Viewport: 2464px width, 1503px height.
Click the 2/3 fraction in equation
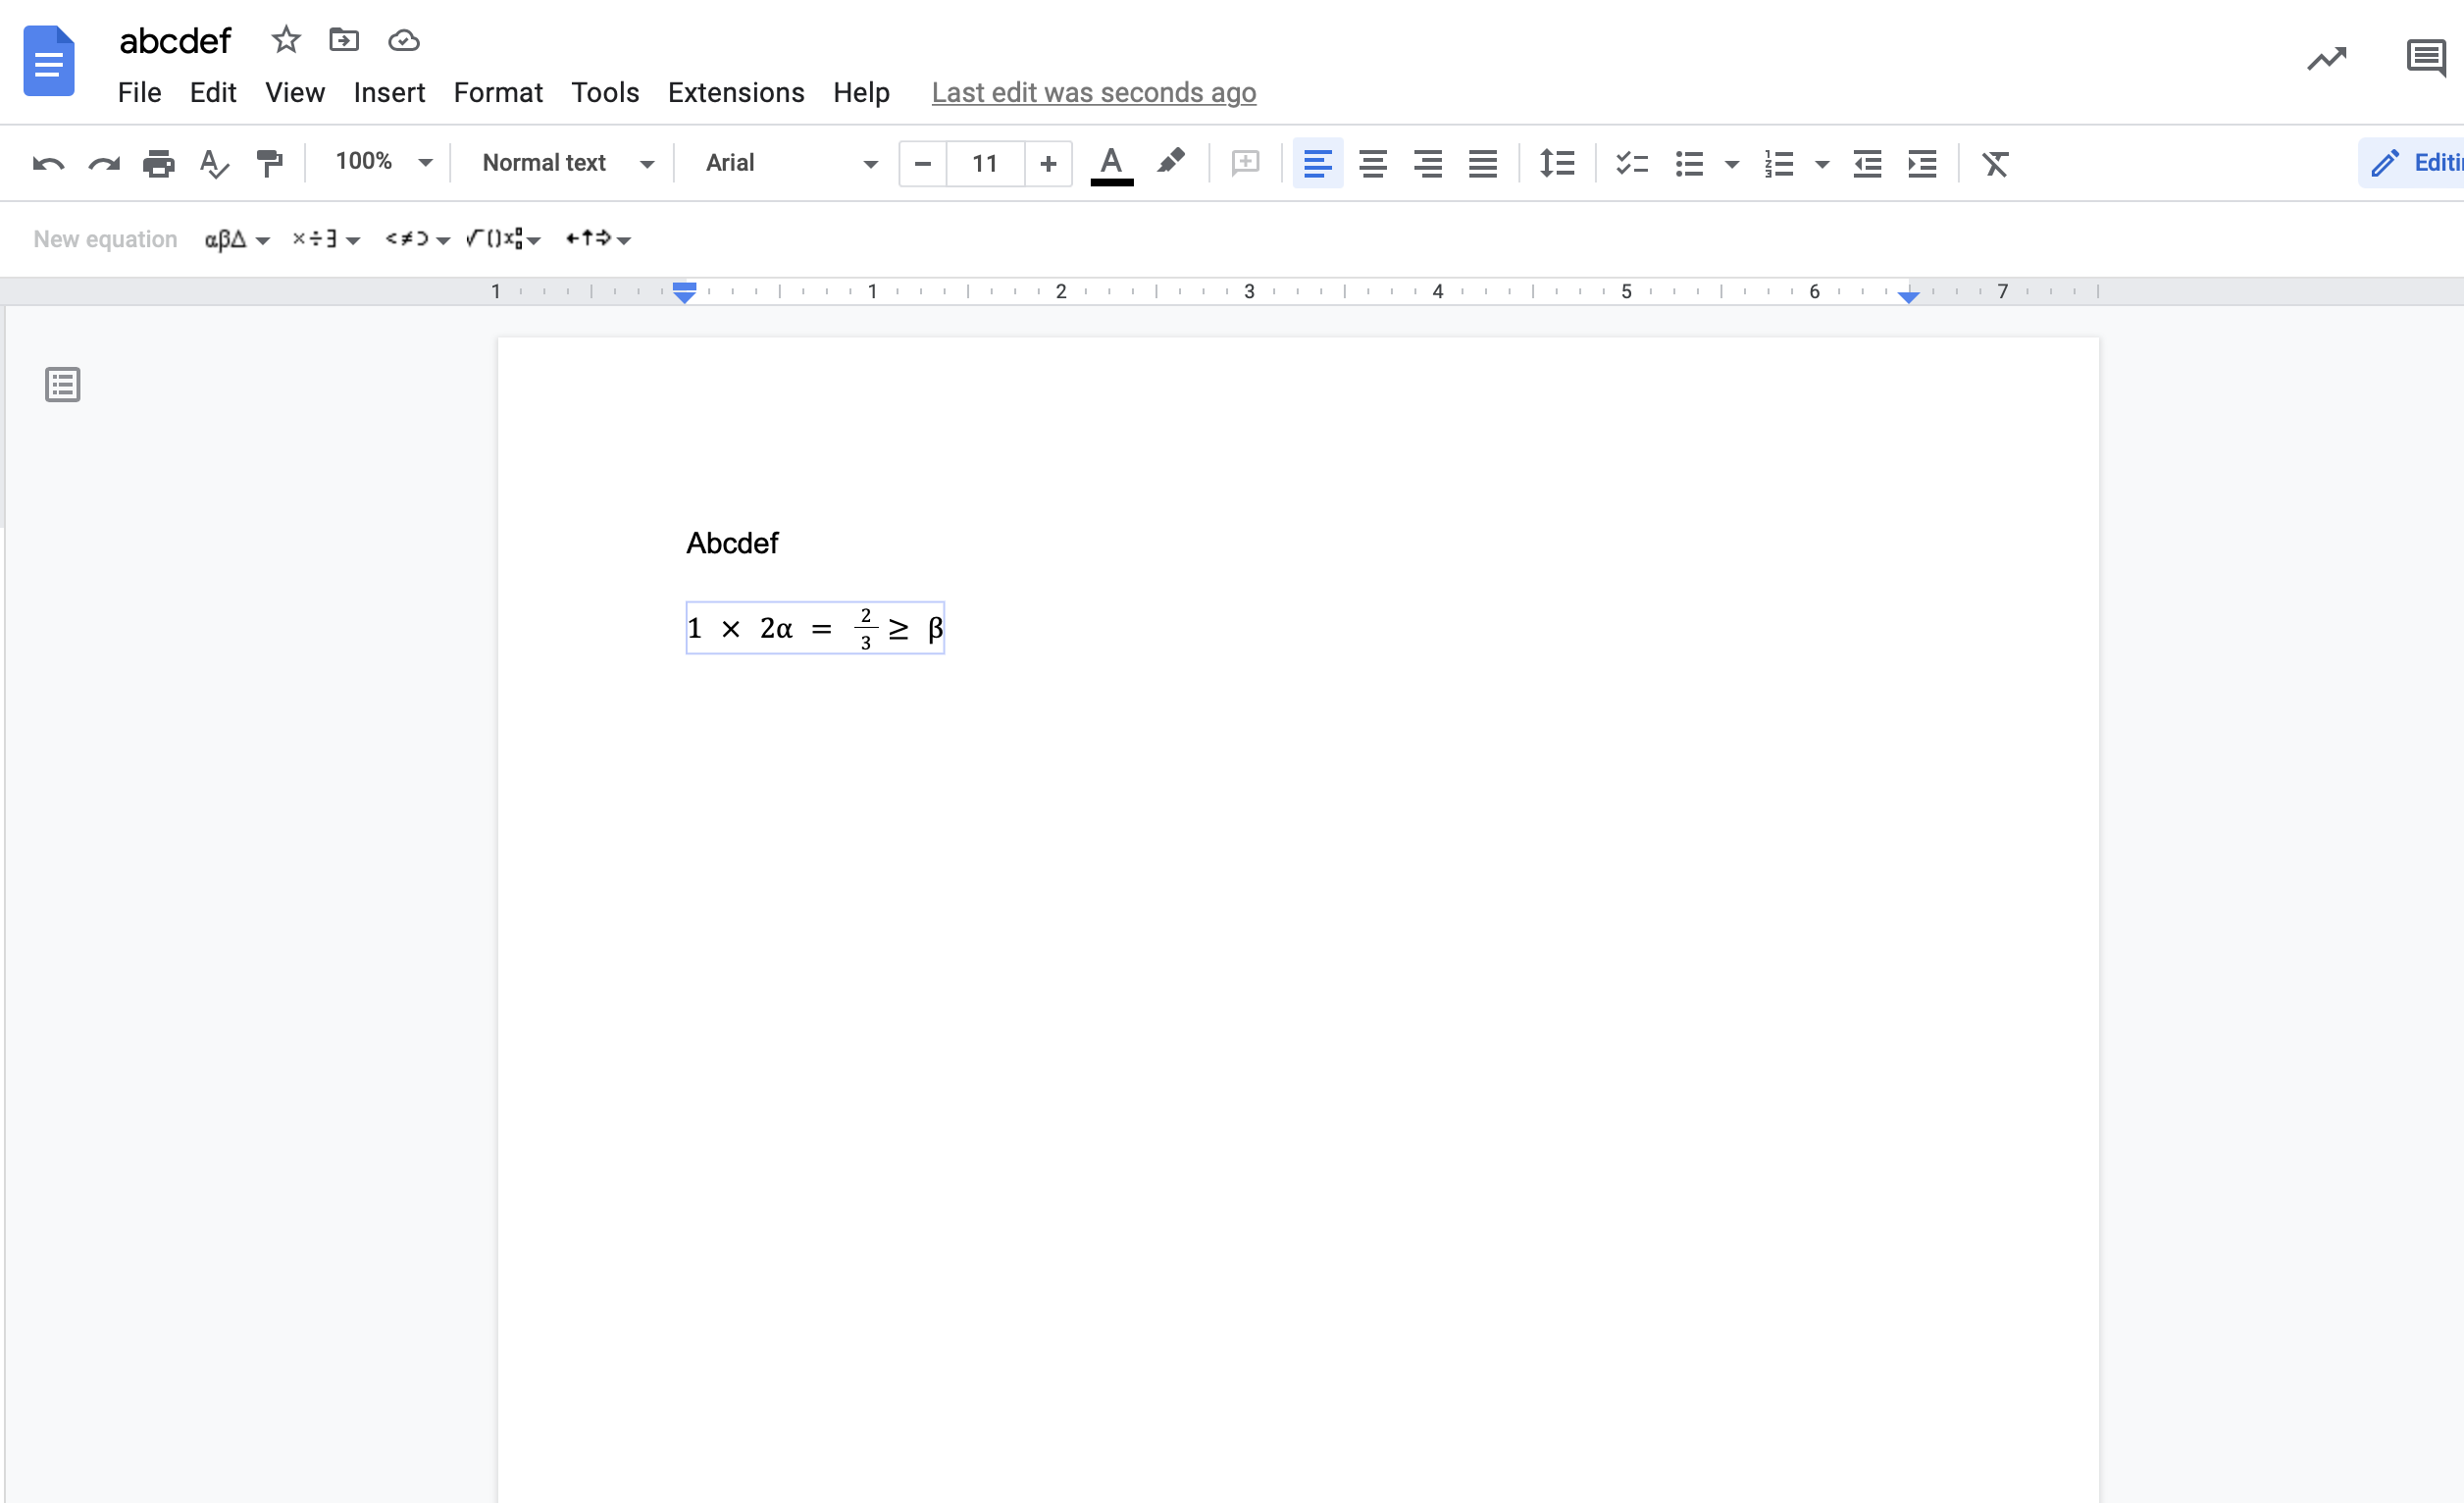[866, 628]
